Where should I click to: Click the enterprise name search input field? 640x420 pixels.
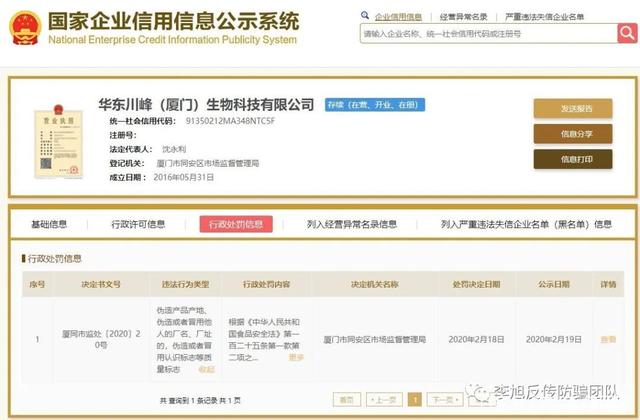[486, 34]
